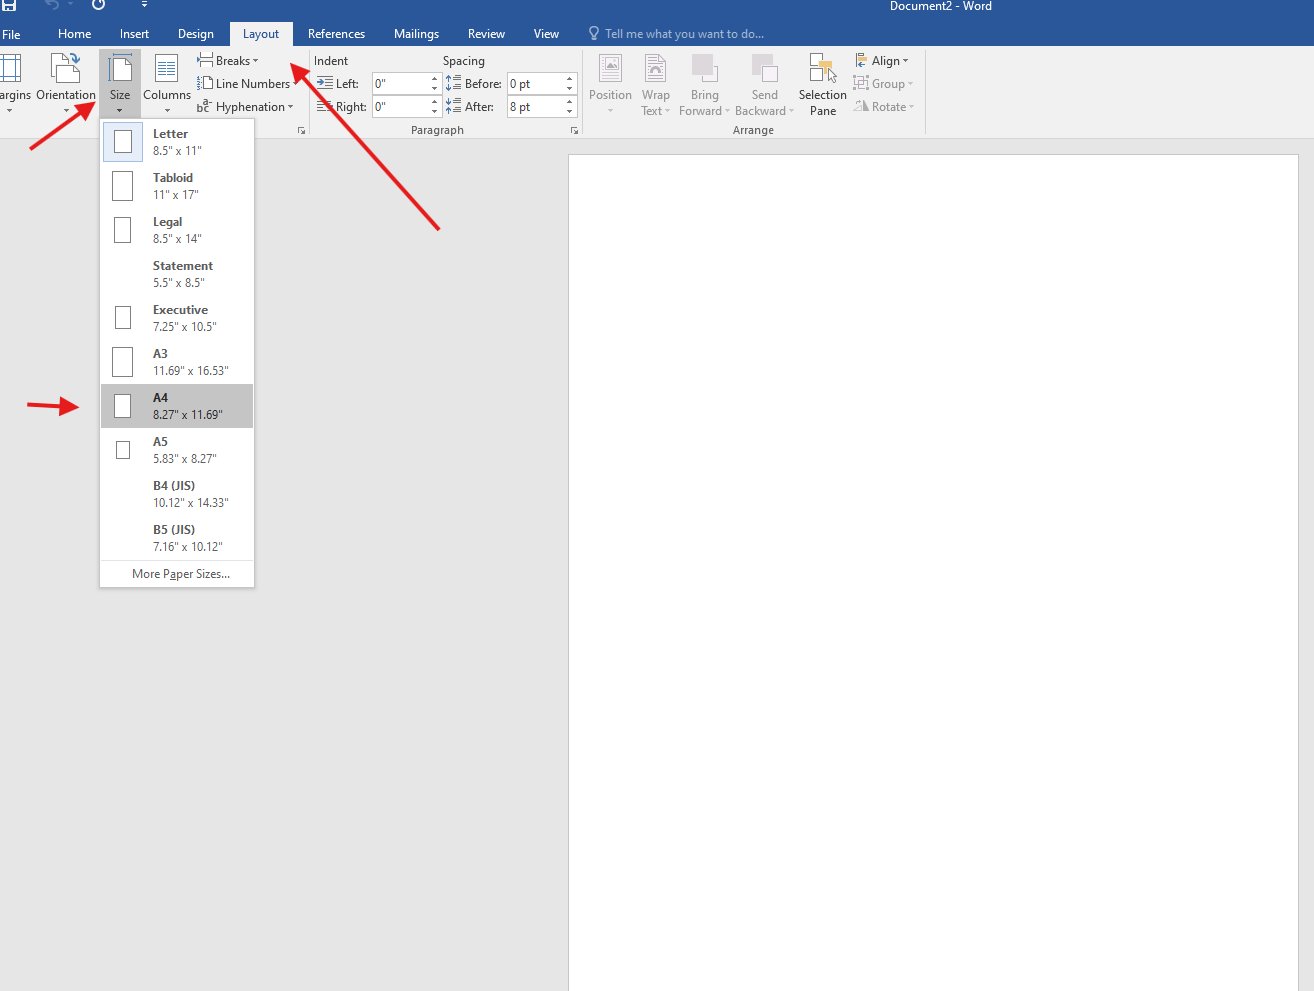Select the A3 paper size option
The width and height of the screenshot is (1314, 991).
tap(177, 362)
